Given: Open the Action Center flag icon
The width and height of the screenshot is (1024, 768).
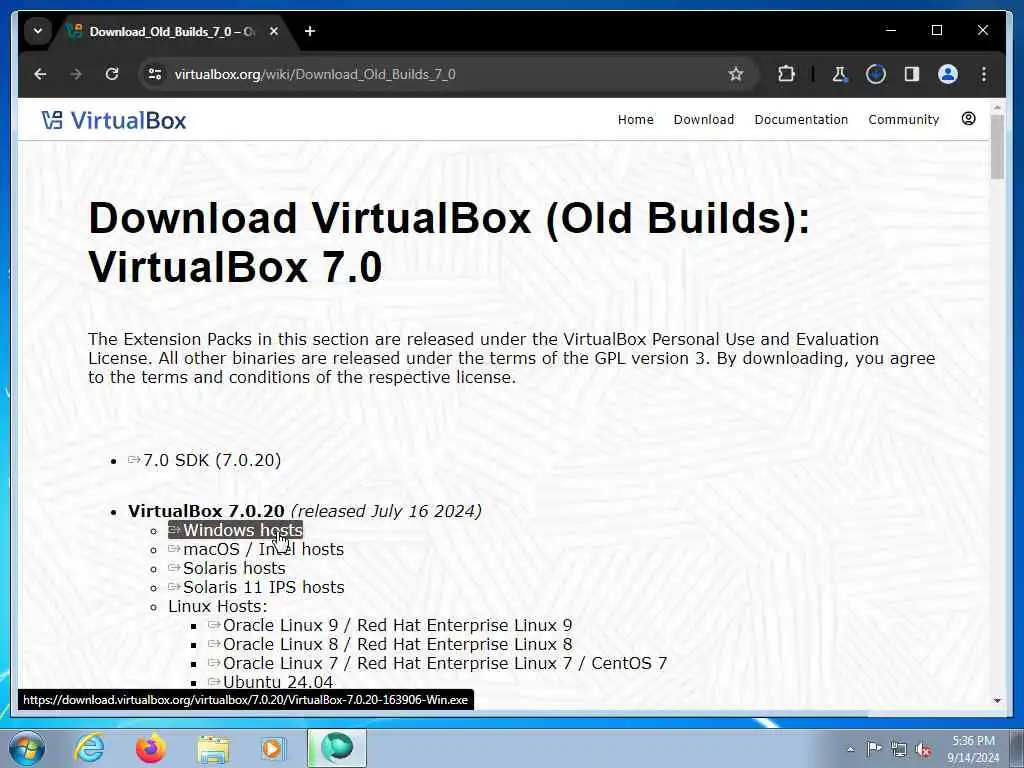Looking at the screenshot, I should 874,749.
